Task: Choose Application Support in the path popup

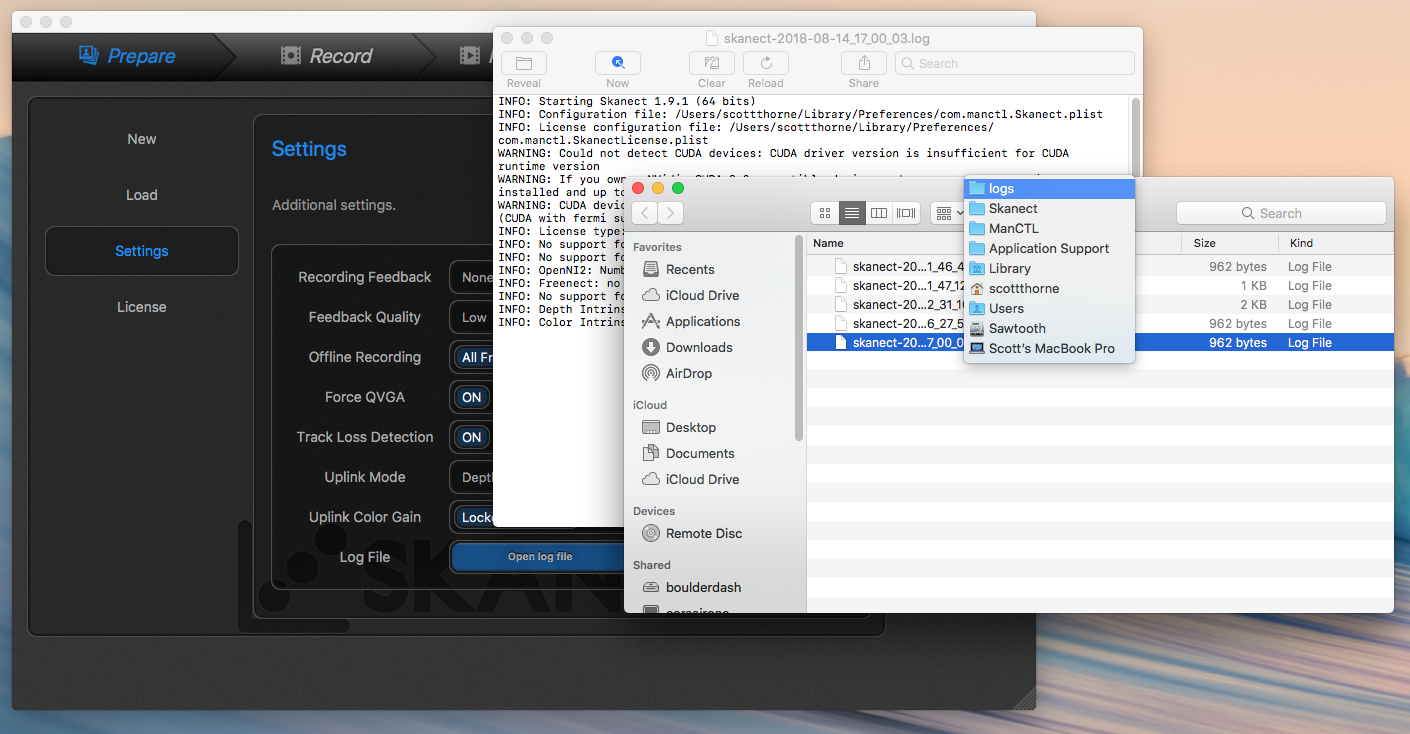Action: (x=1049, y=248)
